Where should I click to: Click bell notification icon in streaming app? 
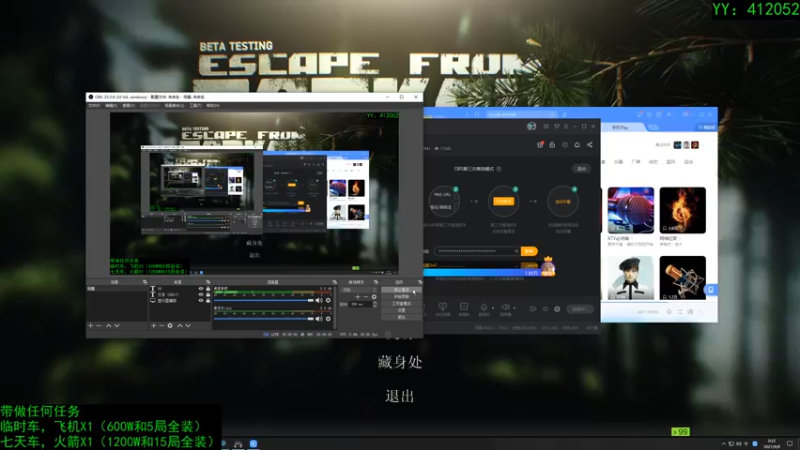tap(577, 145)
